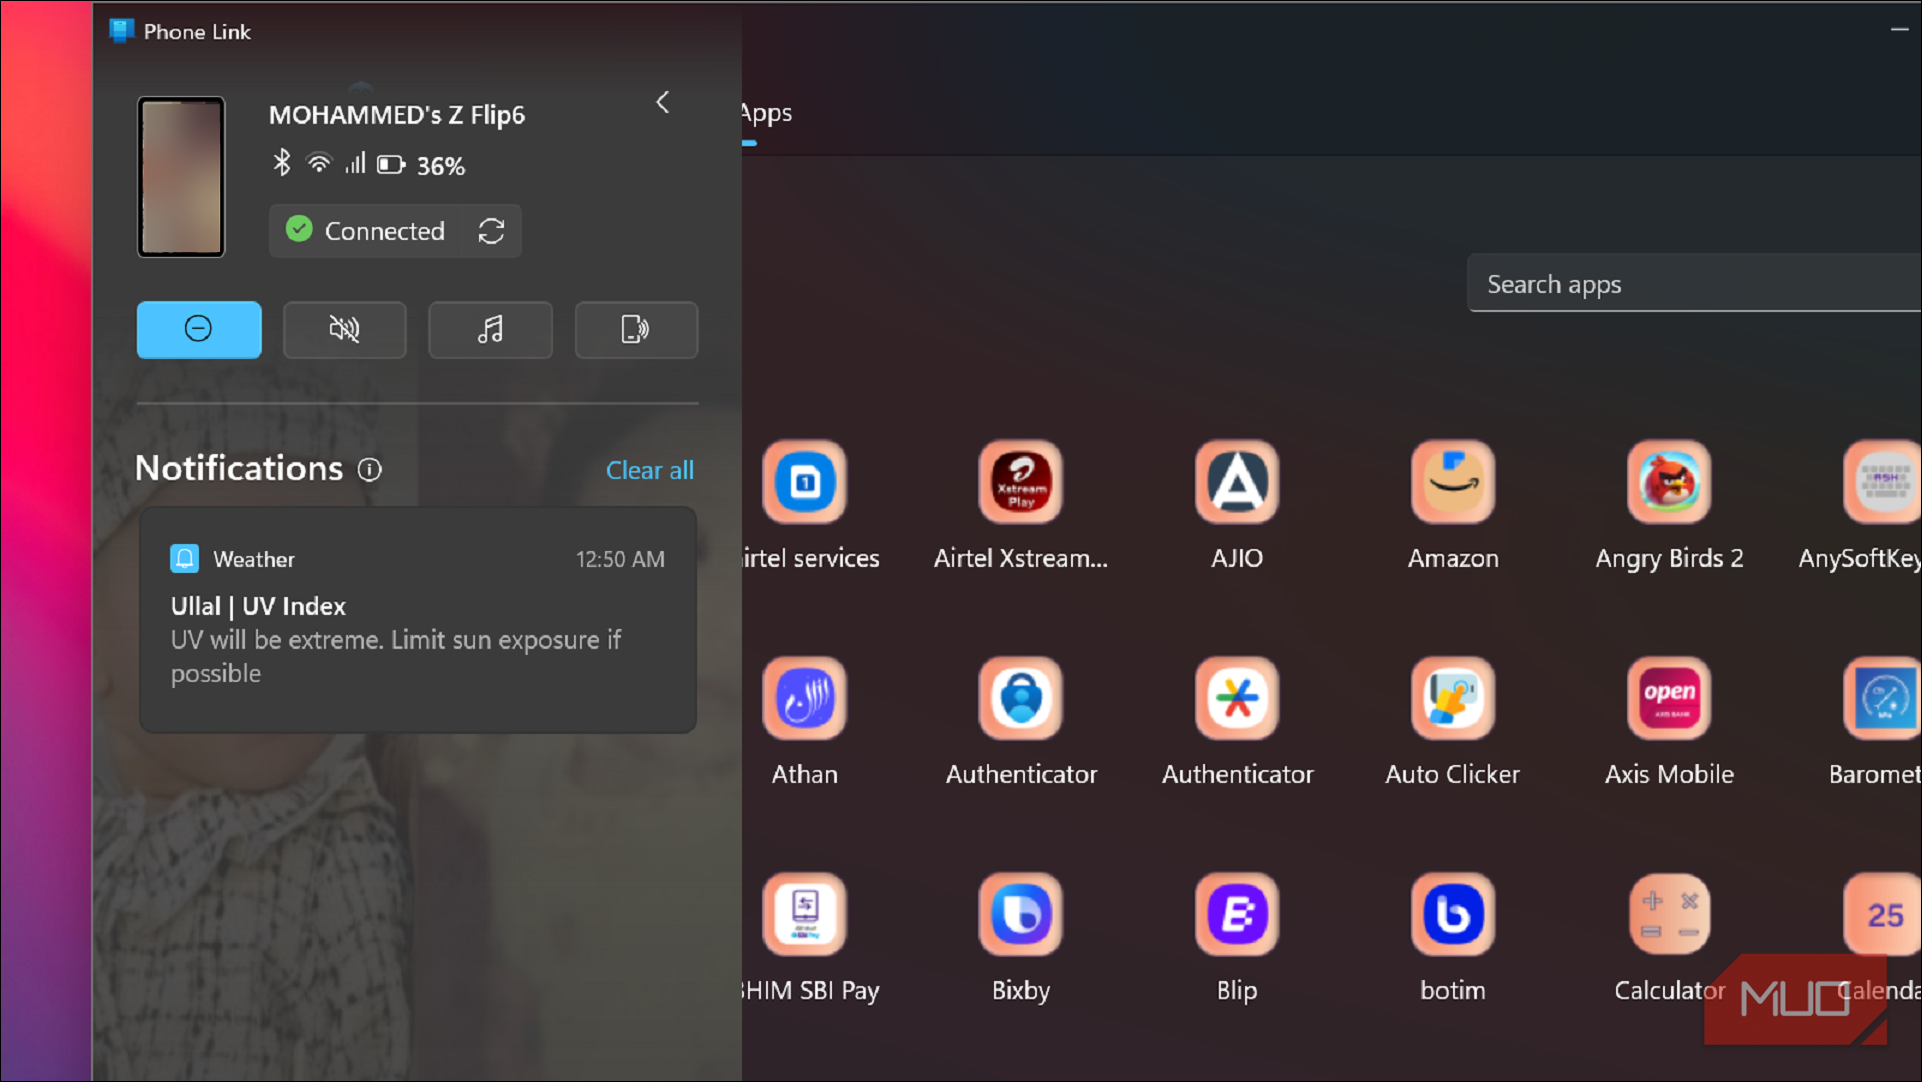Open the Axis Mobile app
The width and height of the screenshot is (1922, 1082).
[x=1669, y=720]
